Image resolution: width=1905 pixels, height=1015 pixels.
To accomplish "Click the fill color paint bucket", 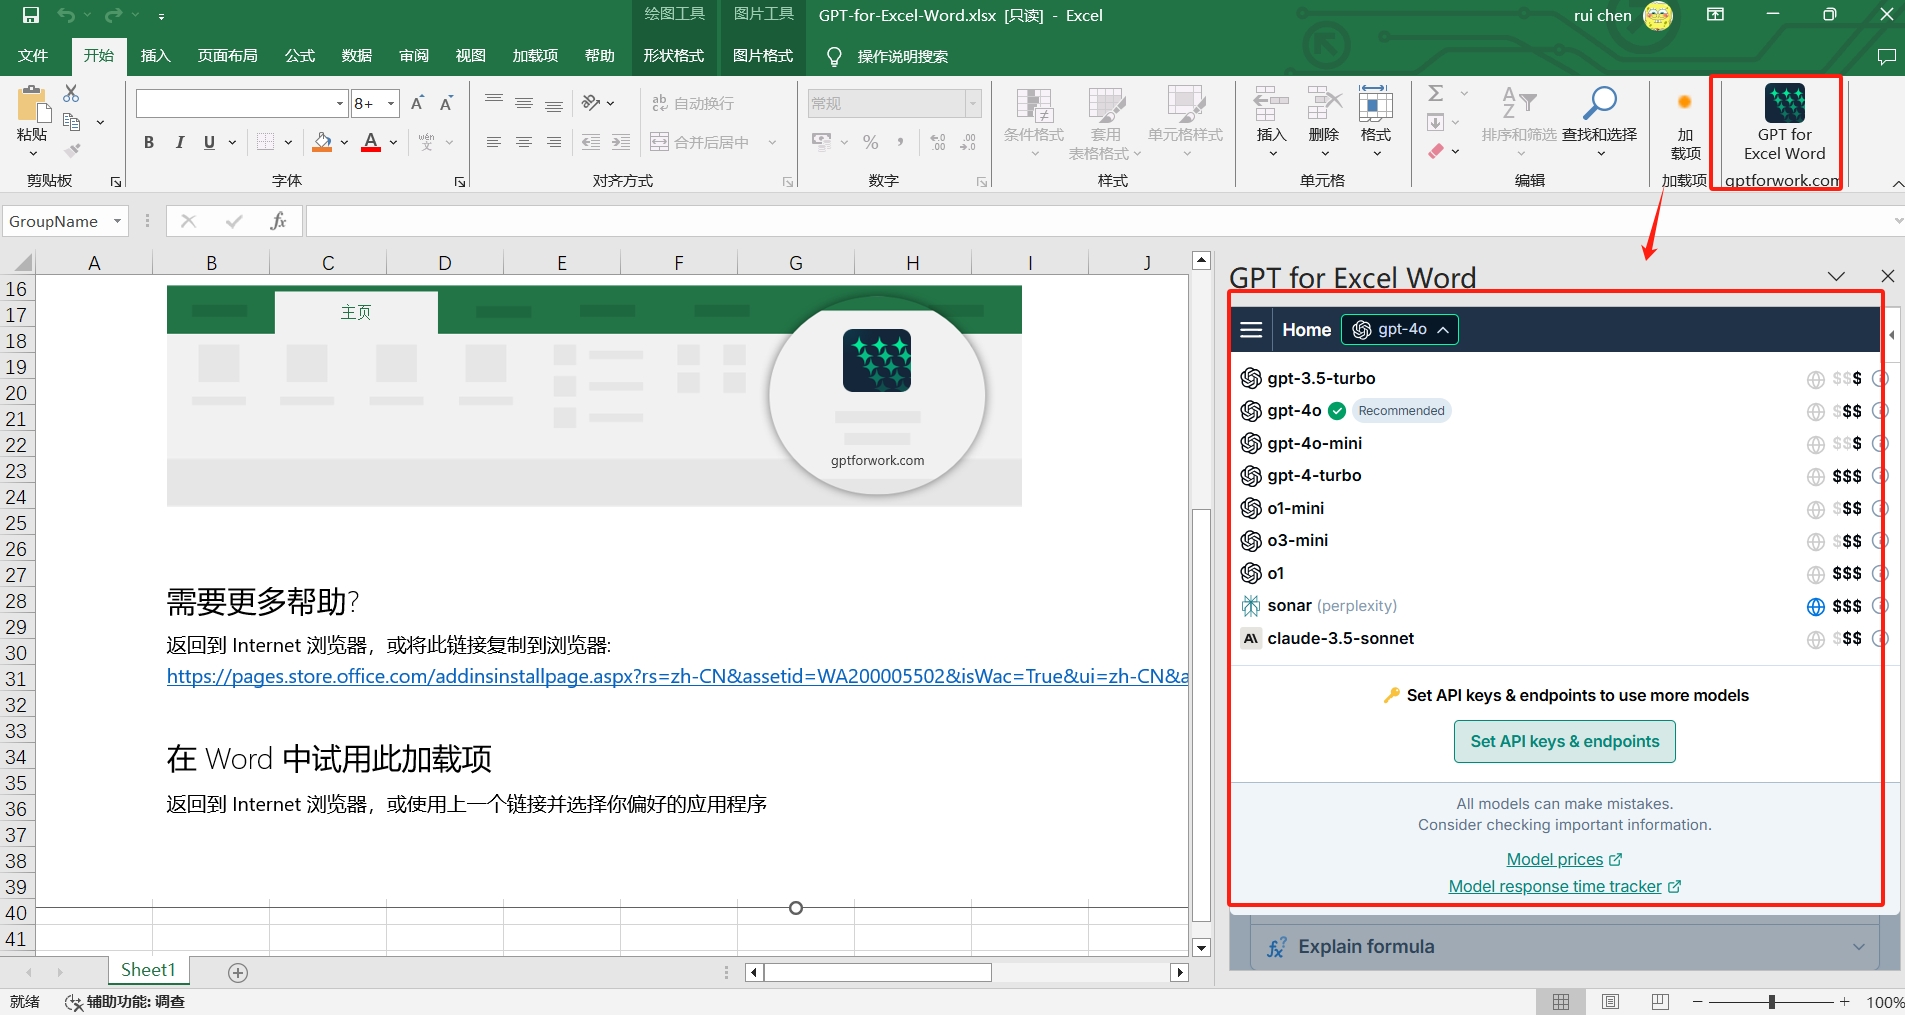I will point(322,142).
